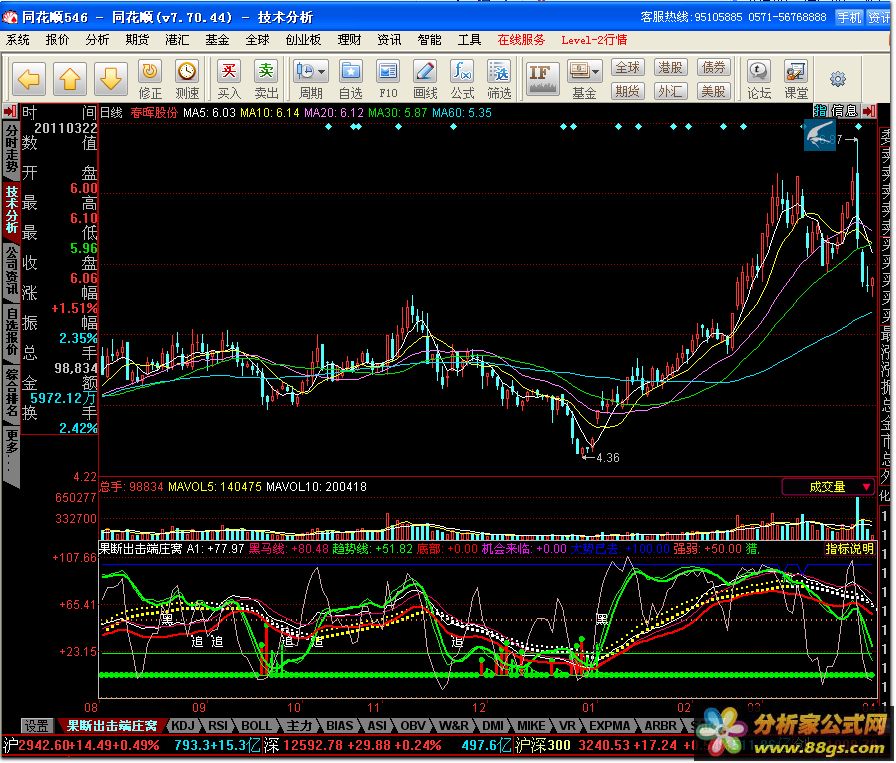The height and width of the screenshot is (763, 896).
Task: Select the BIAS indicator tab
Action: pyautogui.click(x=339, y=726)
